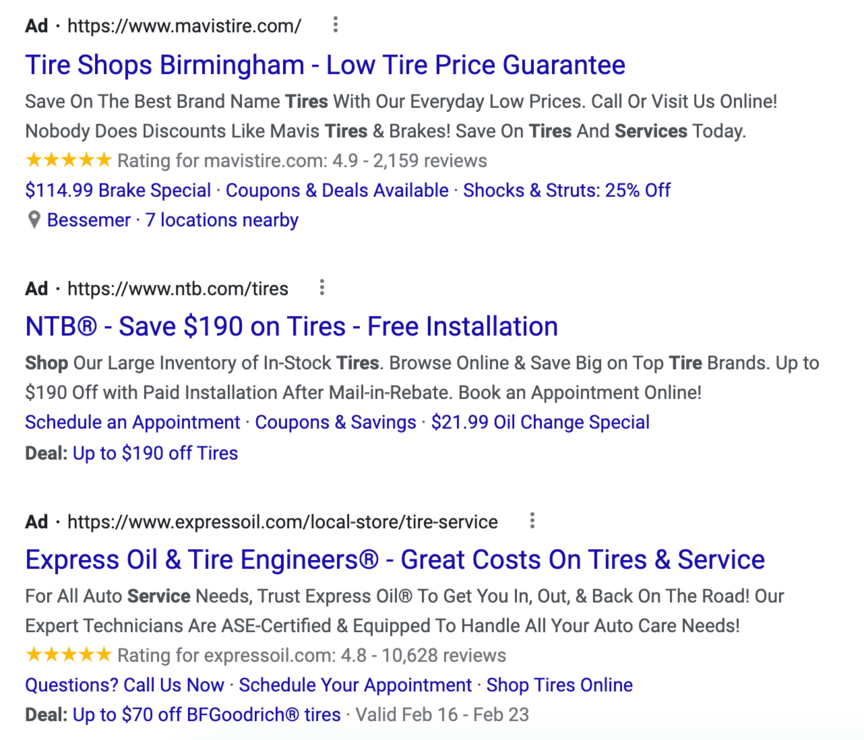This screenshot has width=864, height=740.
Task: Open Coupons & Deals Available sitelink
Action: (x=337, y=190)
